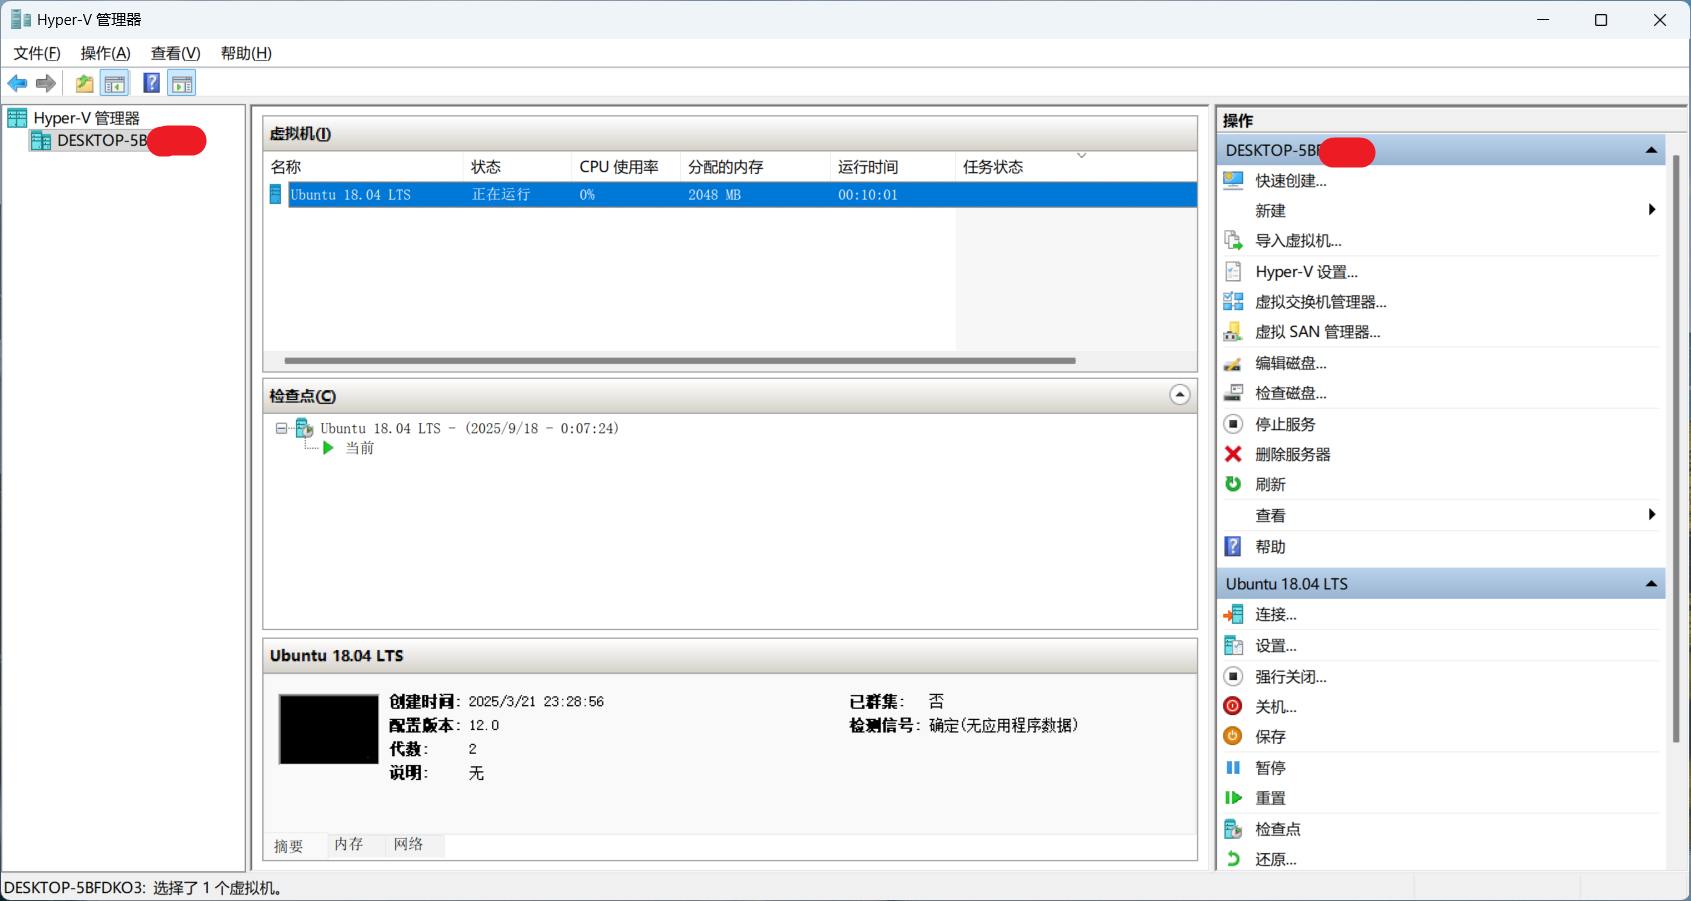This screenshot has width=1691, height=901.
Task: Toggle the action pane toolbar icon
Action: coord(182,83)
